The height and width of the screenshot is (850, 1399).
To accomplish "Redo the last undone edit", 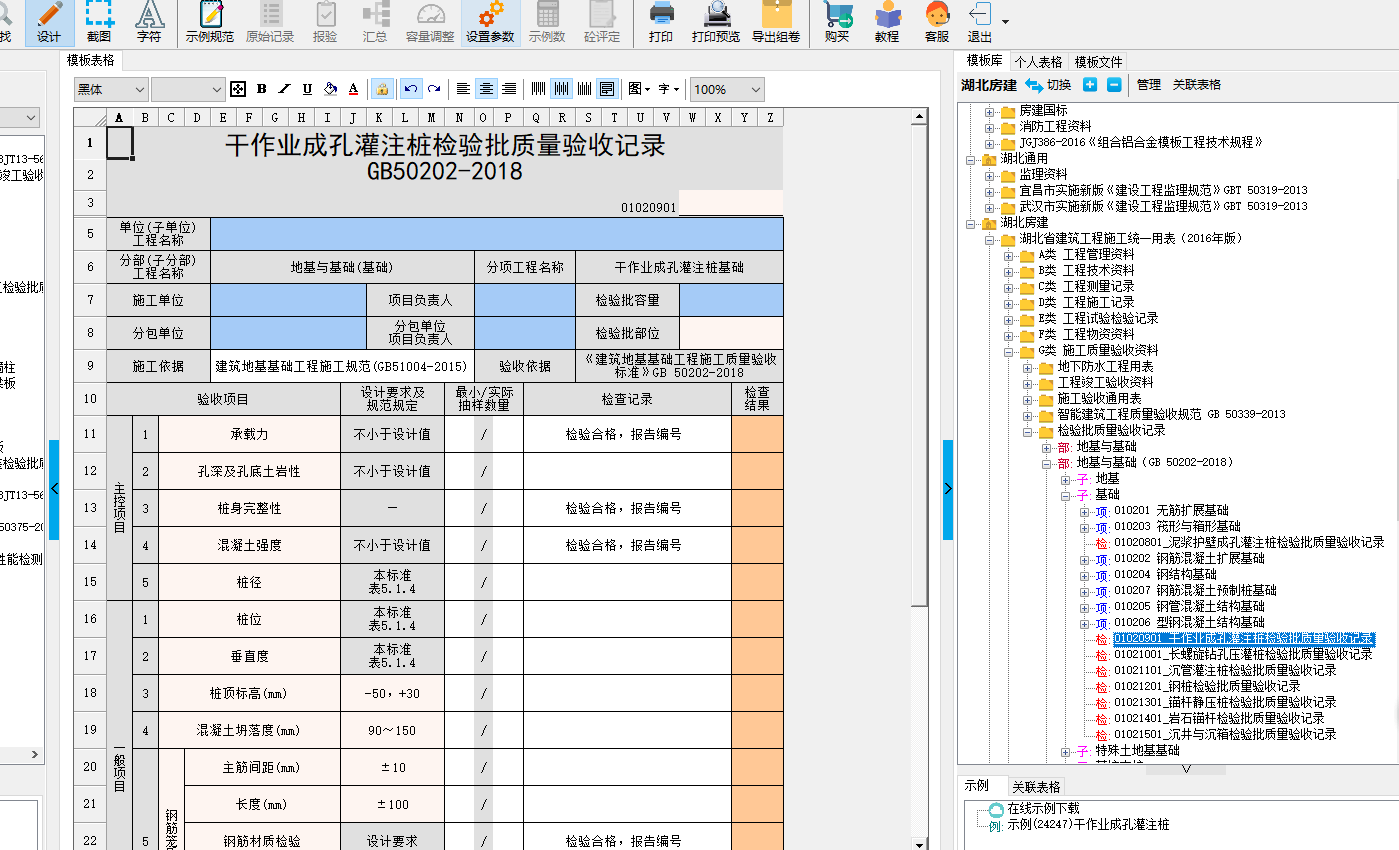I will [434, 89].
